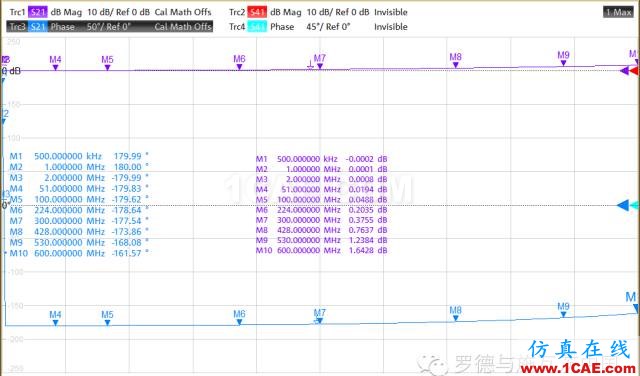Select the Trc2 trace label

click(x=237, y=12)
